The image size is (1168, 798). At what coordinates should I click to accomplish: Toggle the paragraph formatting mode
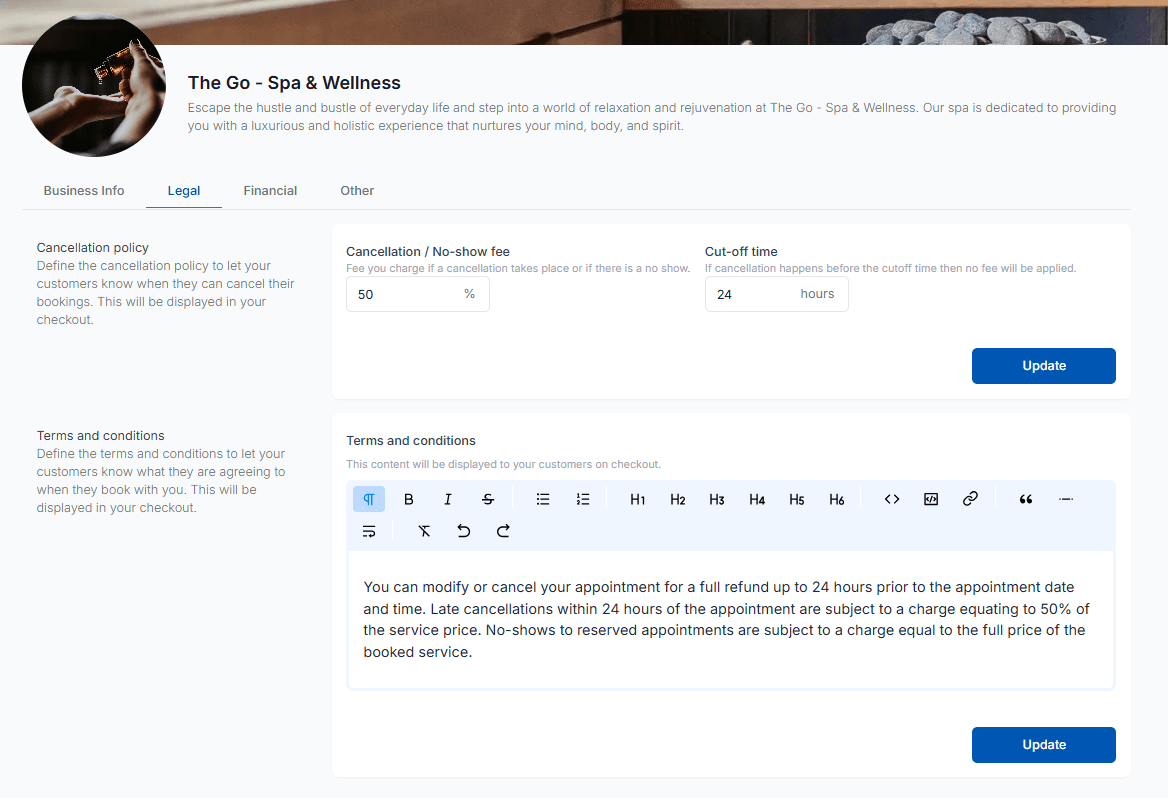(x=369, y=498)
